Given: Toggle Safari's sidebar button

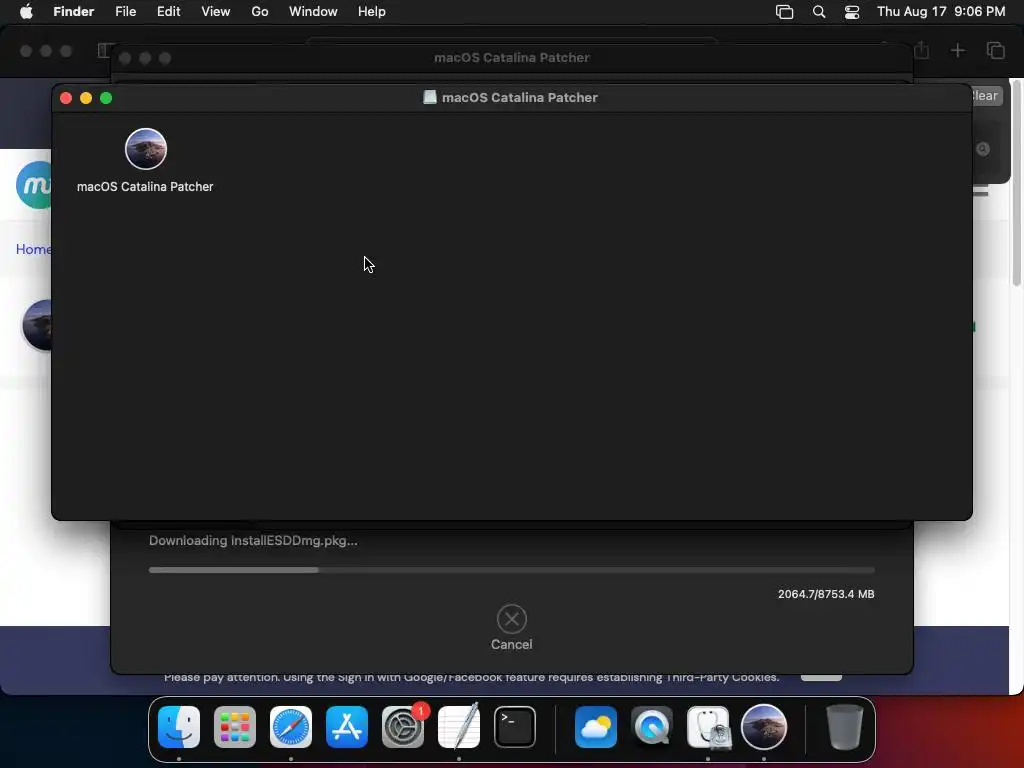Looking at the screenshot, I should coord(104,50).
